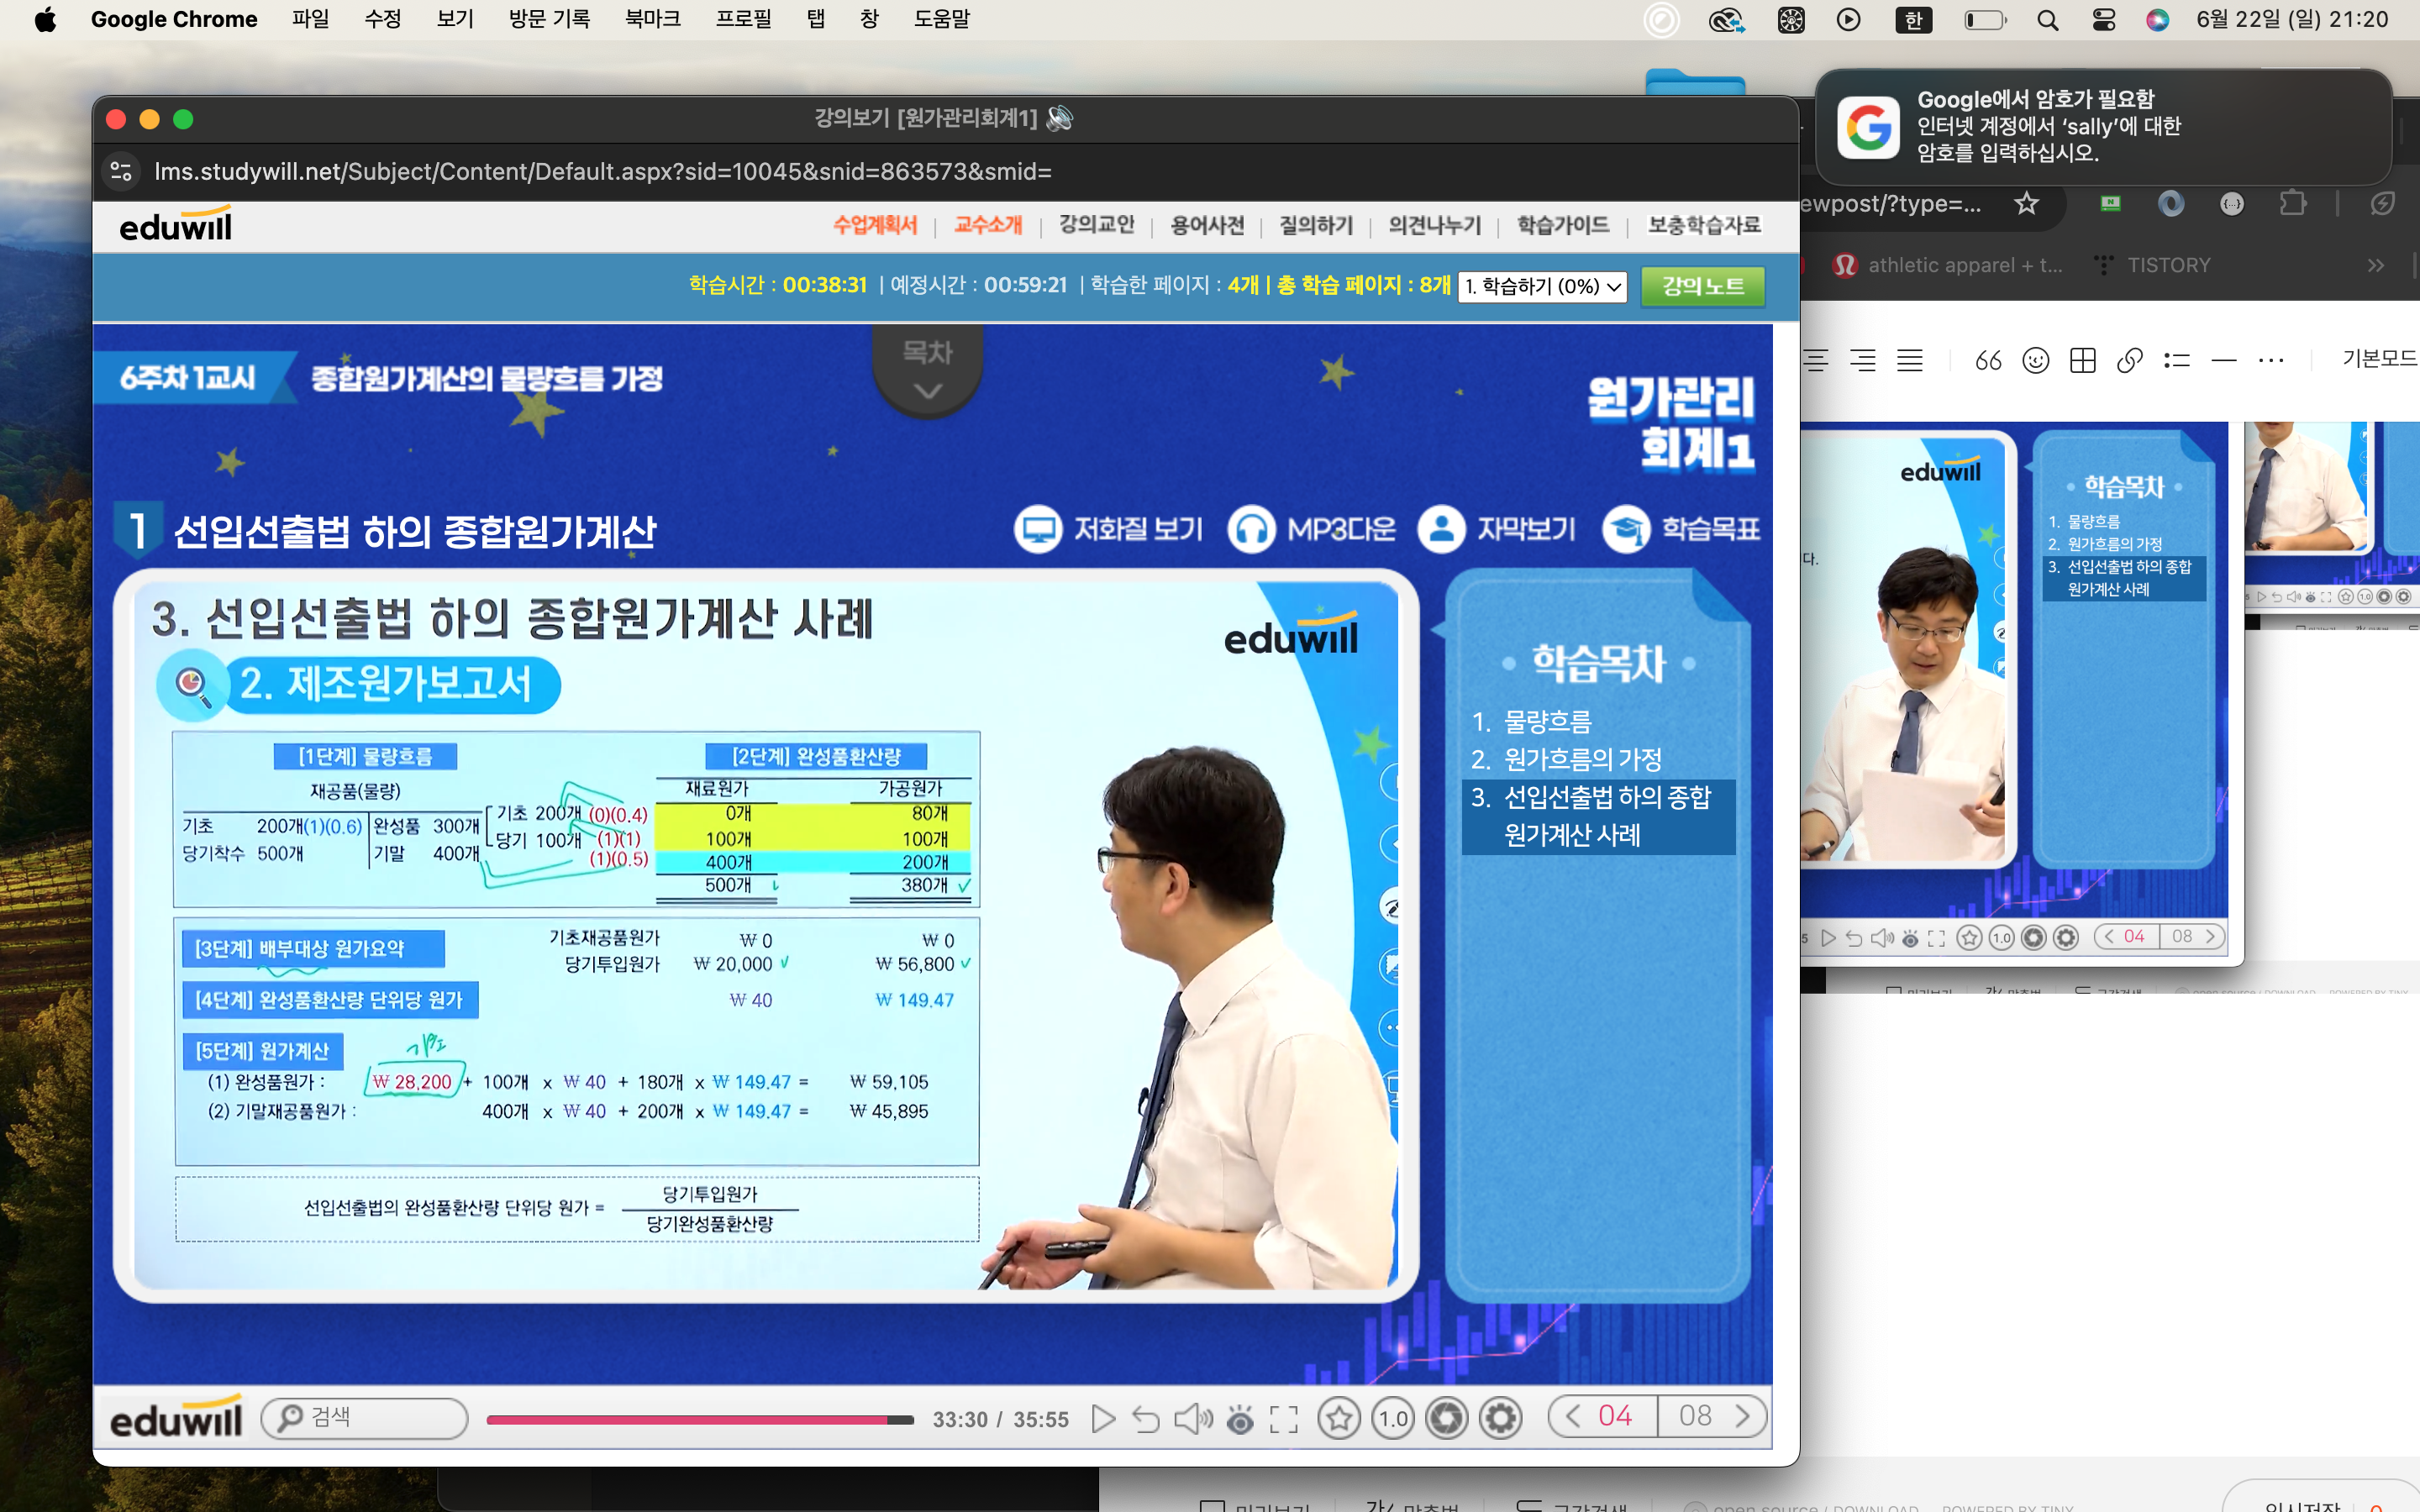The image size is (2420, 1512).
Task: Open the 보기 menu in menu bar
Action: click(x=455, y=19)
